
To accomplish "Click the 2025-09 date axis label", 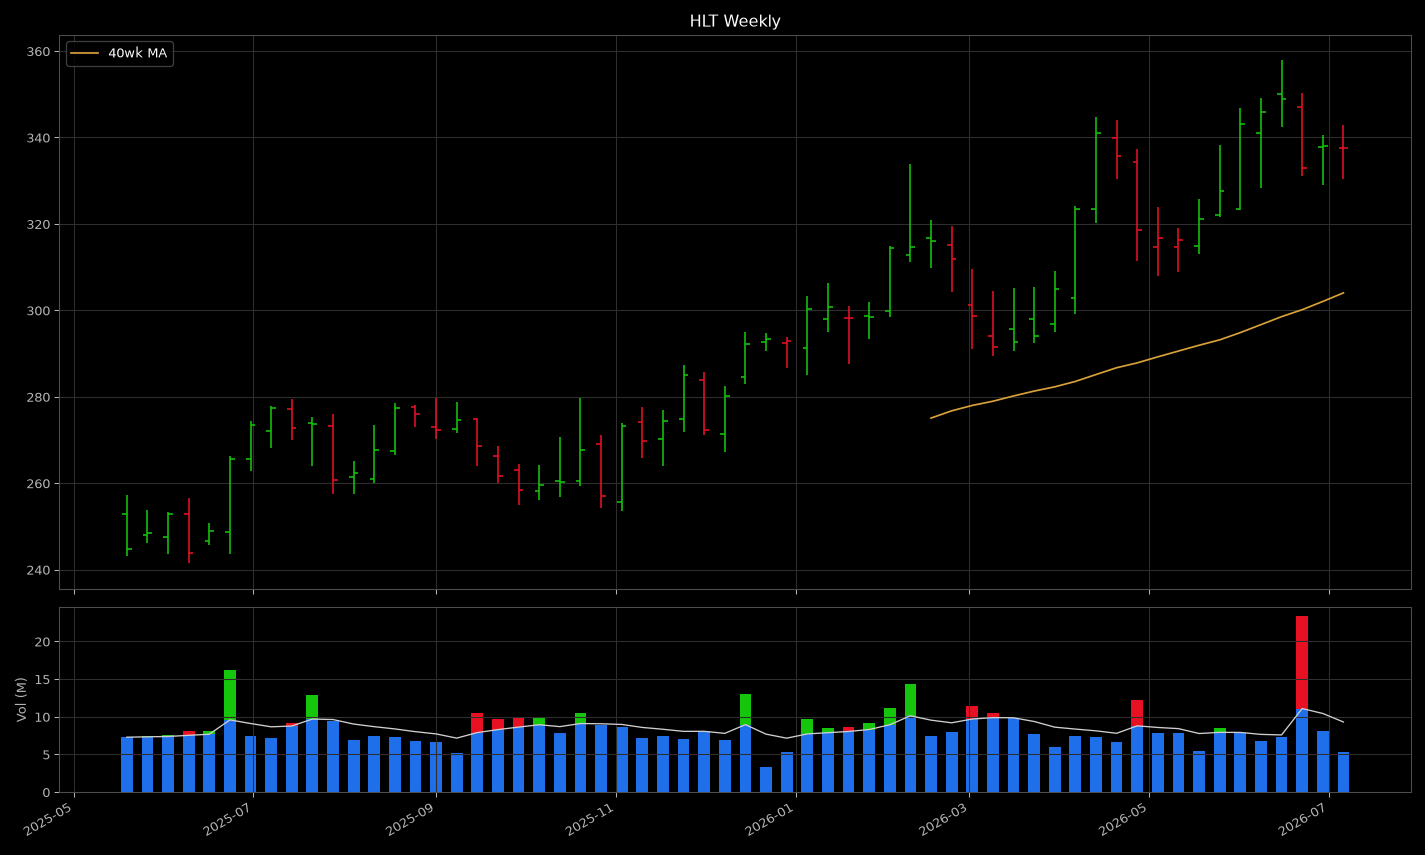I will pyautogui.click(x=412, y=818).
